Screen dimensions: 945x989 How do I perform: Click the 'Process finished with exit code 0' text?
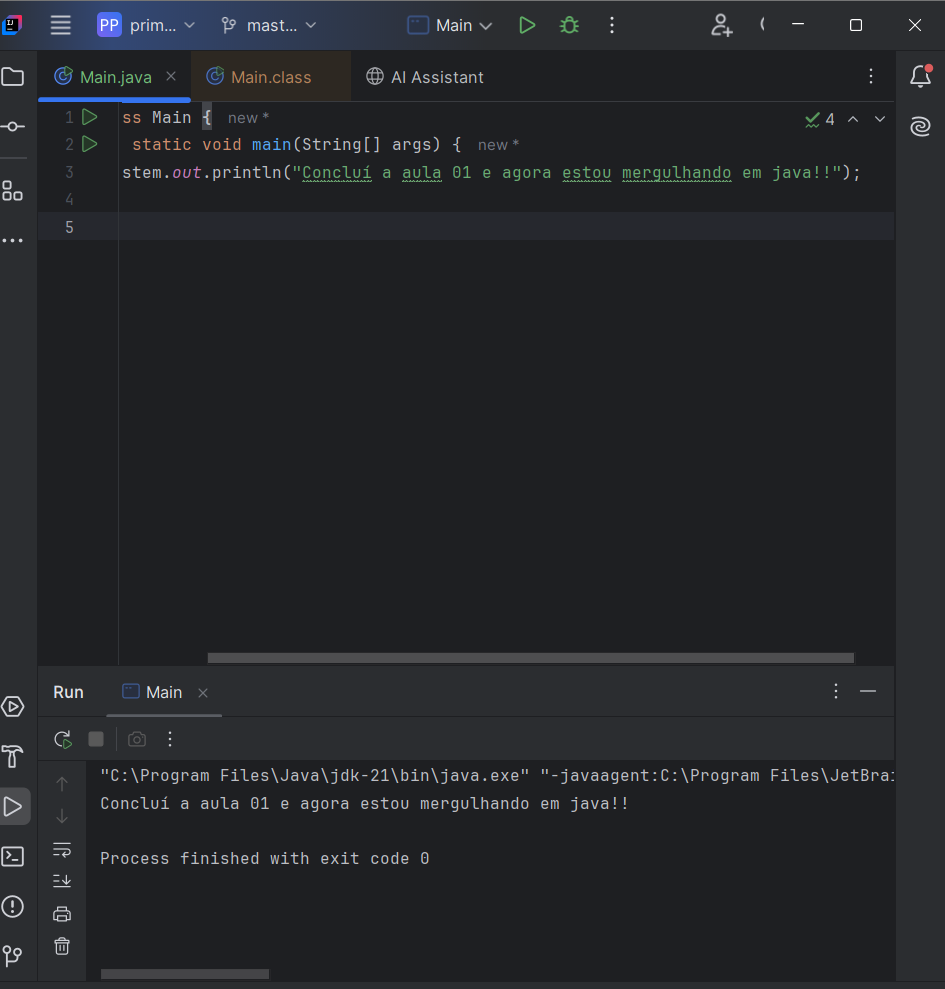(x=265, y=858)
